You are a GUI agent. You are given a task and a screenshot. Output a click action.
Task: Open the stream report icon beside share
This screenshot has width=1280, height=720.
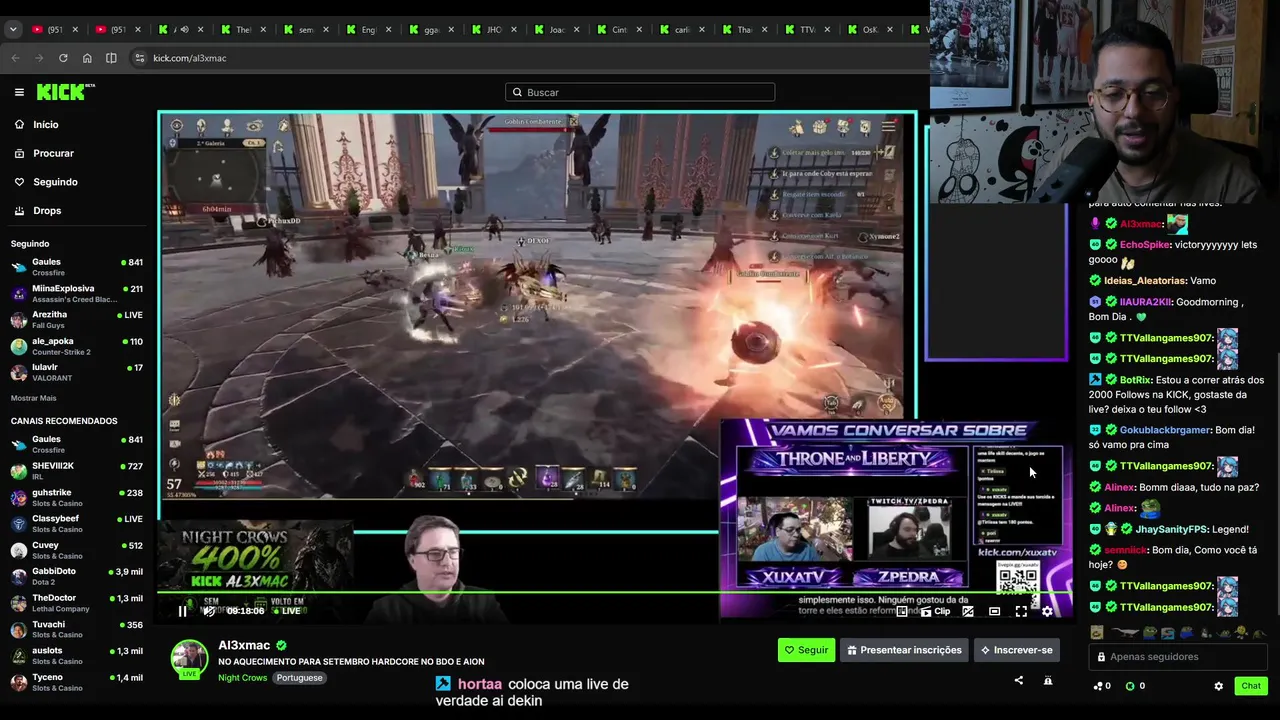point(1048,681)
